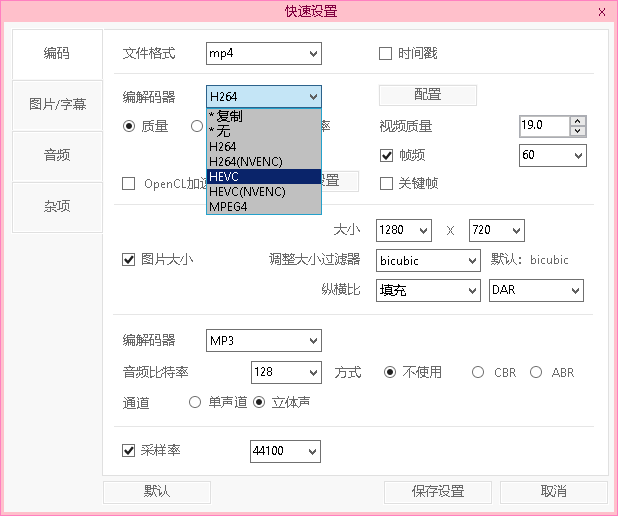The height and width of the screenshot is (516, 618).
Task: Select the 单声道 radio button
Action: coord(195,402)
